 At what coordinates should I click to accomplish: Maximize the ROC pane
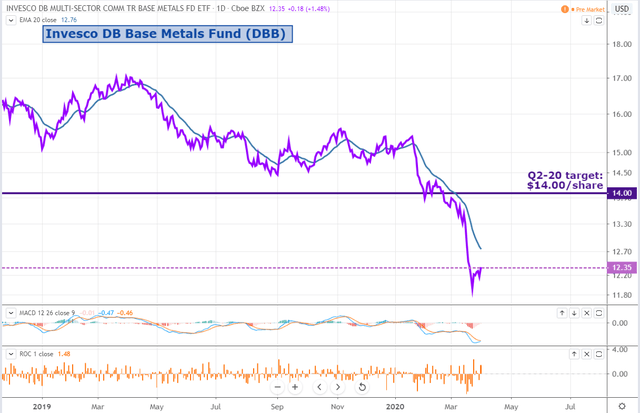599,354
